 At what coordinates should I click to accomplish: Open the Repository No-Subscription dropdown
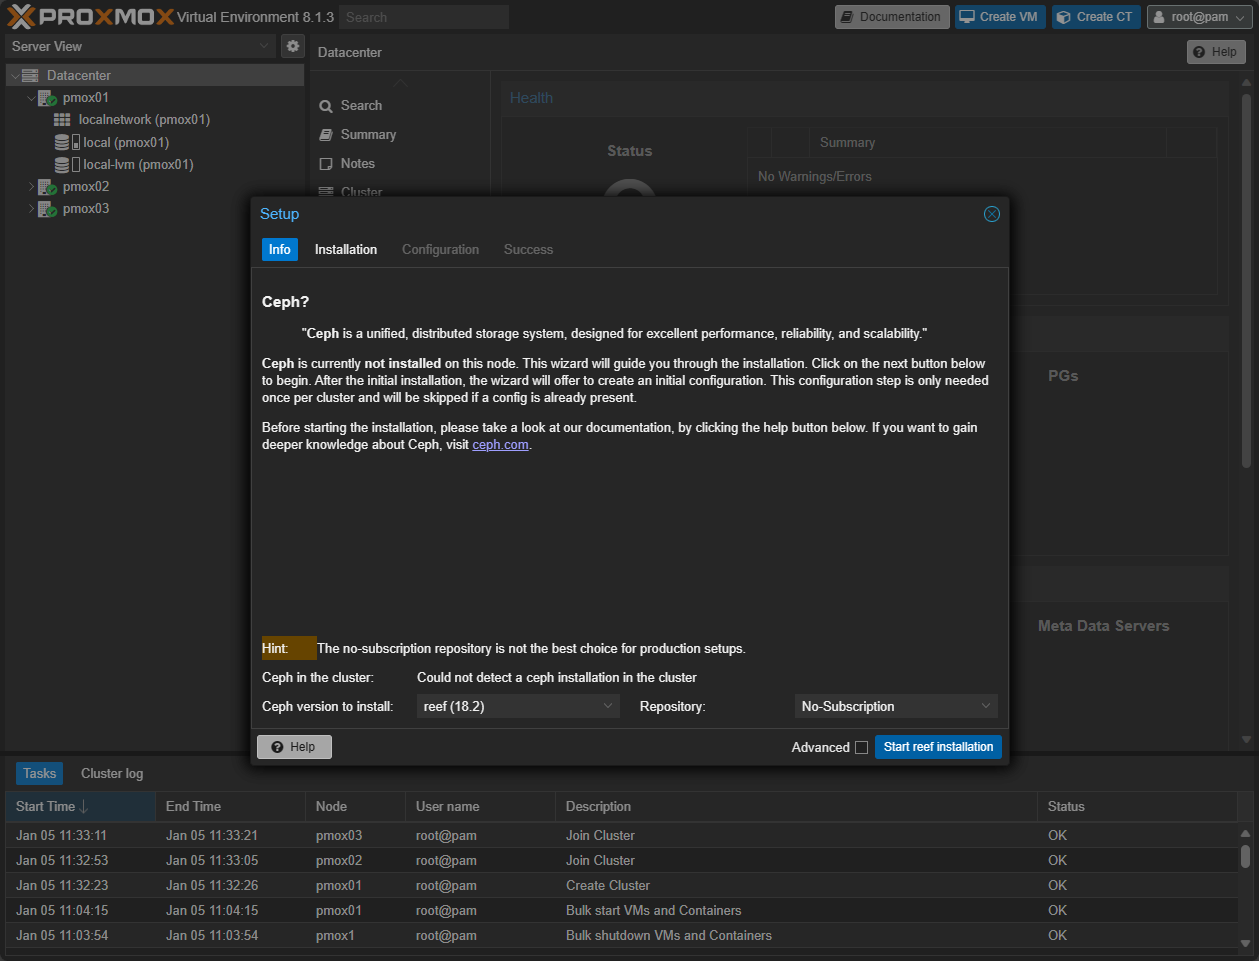895,707
